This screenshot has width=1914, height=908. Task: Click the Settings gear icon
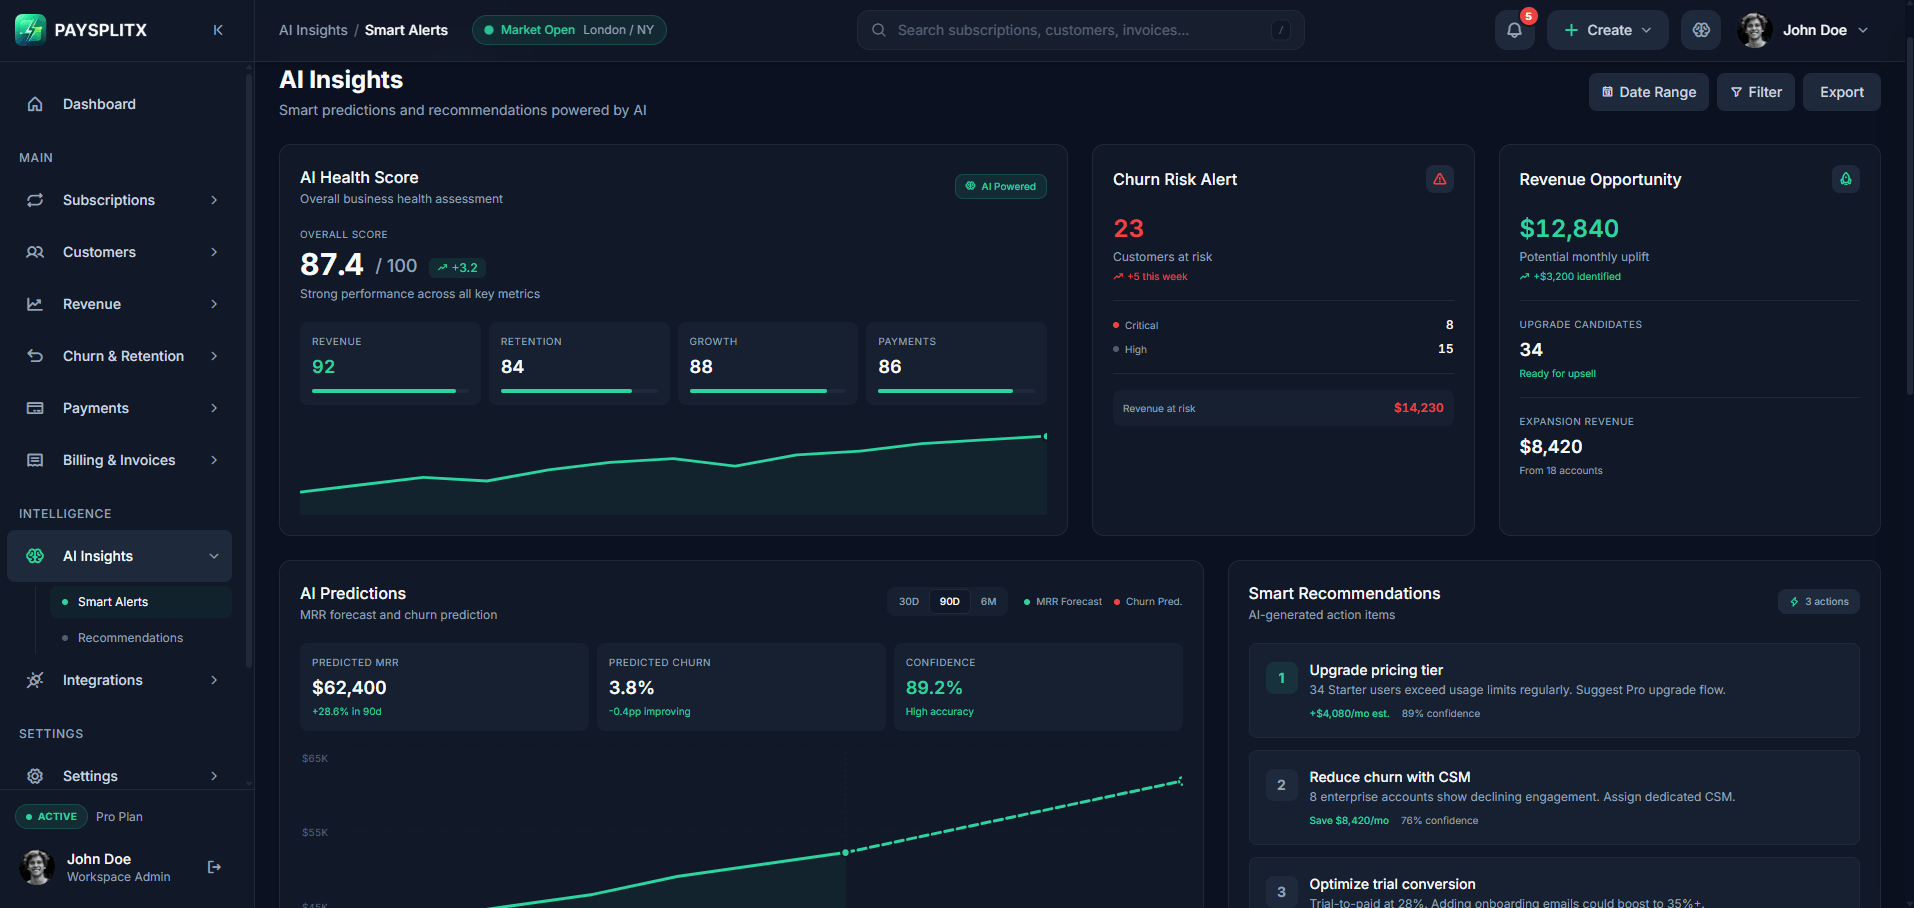point(35,776)
